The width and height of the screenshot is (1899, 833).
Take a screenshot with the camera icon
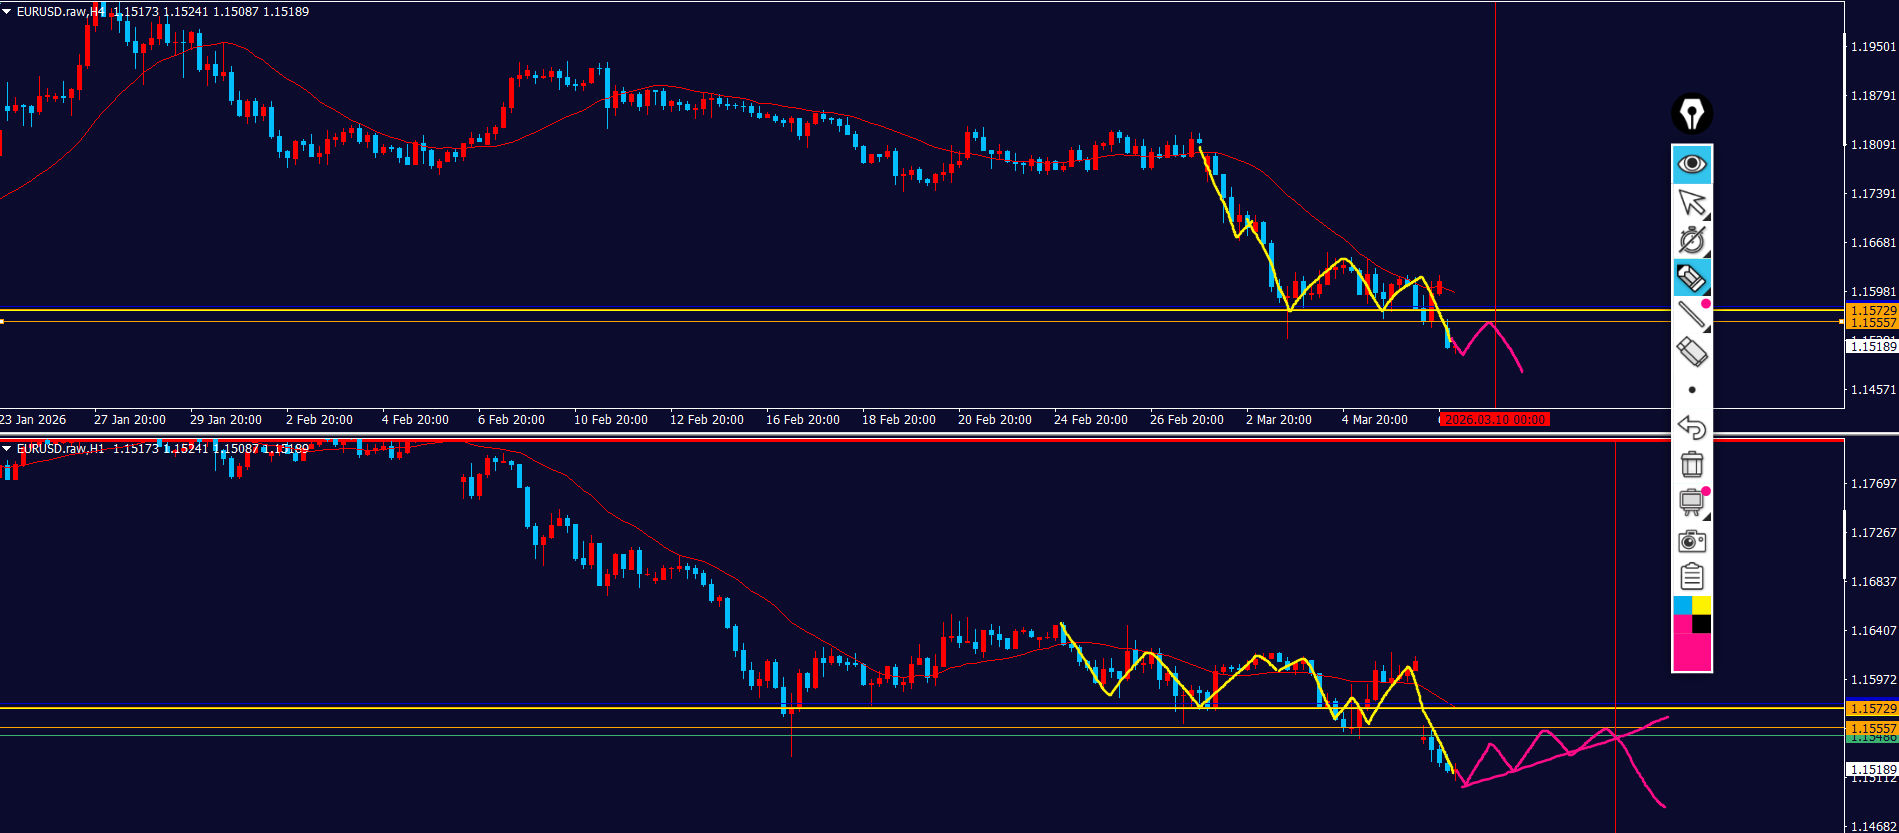click(1691, 541)
